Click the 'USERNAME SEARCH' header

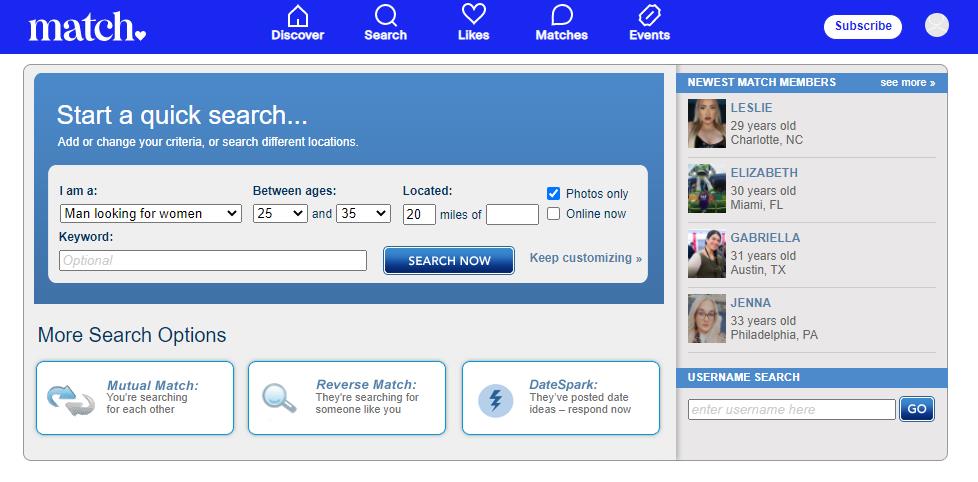pyautogui.click(x=743, y=377)
